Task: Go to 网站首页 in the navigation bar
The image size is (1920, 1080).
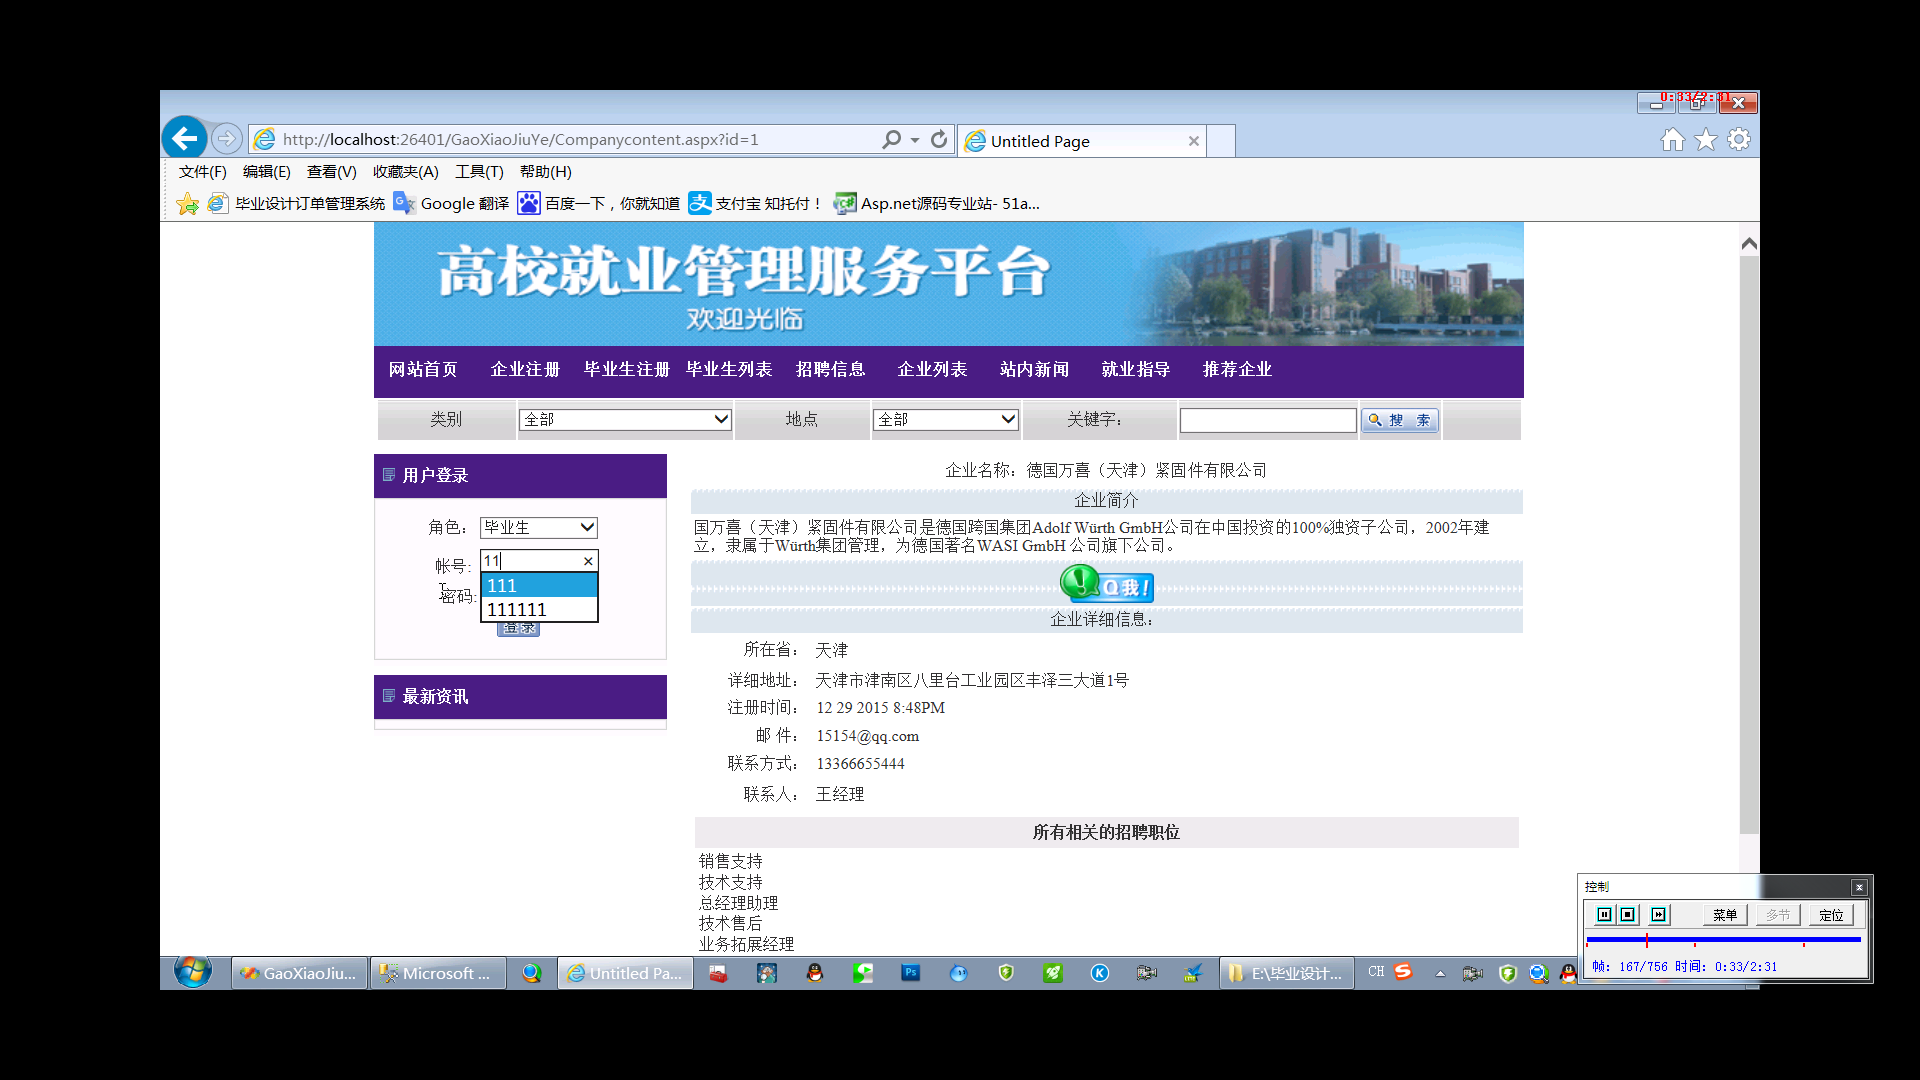Action: tap(423, 369)
